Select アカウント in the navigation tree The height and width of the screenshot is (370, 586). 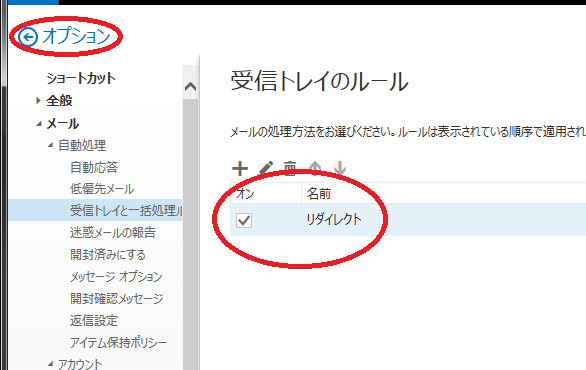(80, 364)
